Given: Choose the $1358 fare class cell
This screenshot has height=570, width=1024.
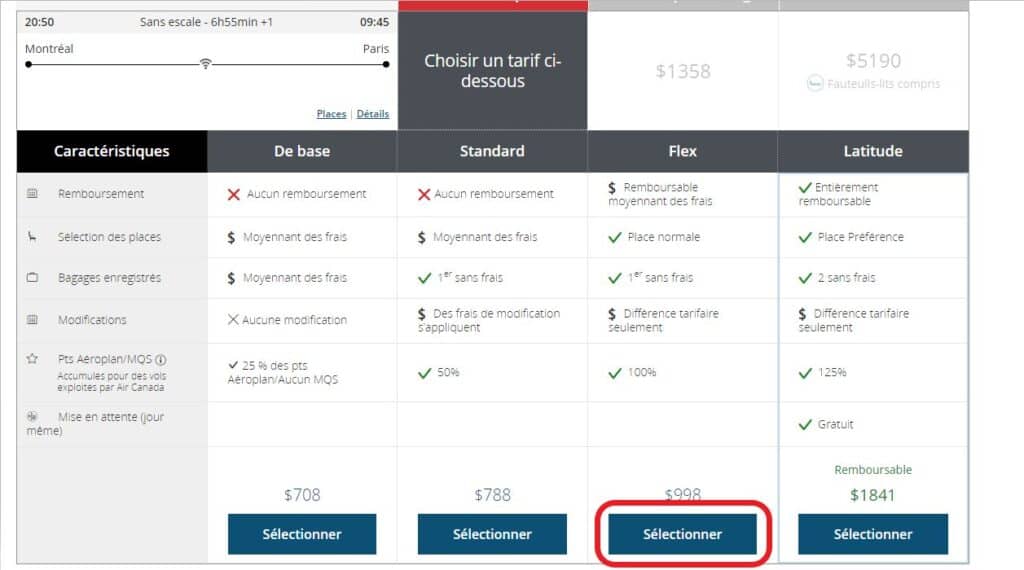Looking at the screenshot, I should (683, 71).
